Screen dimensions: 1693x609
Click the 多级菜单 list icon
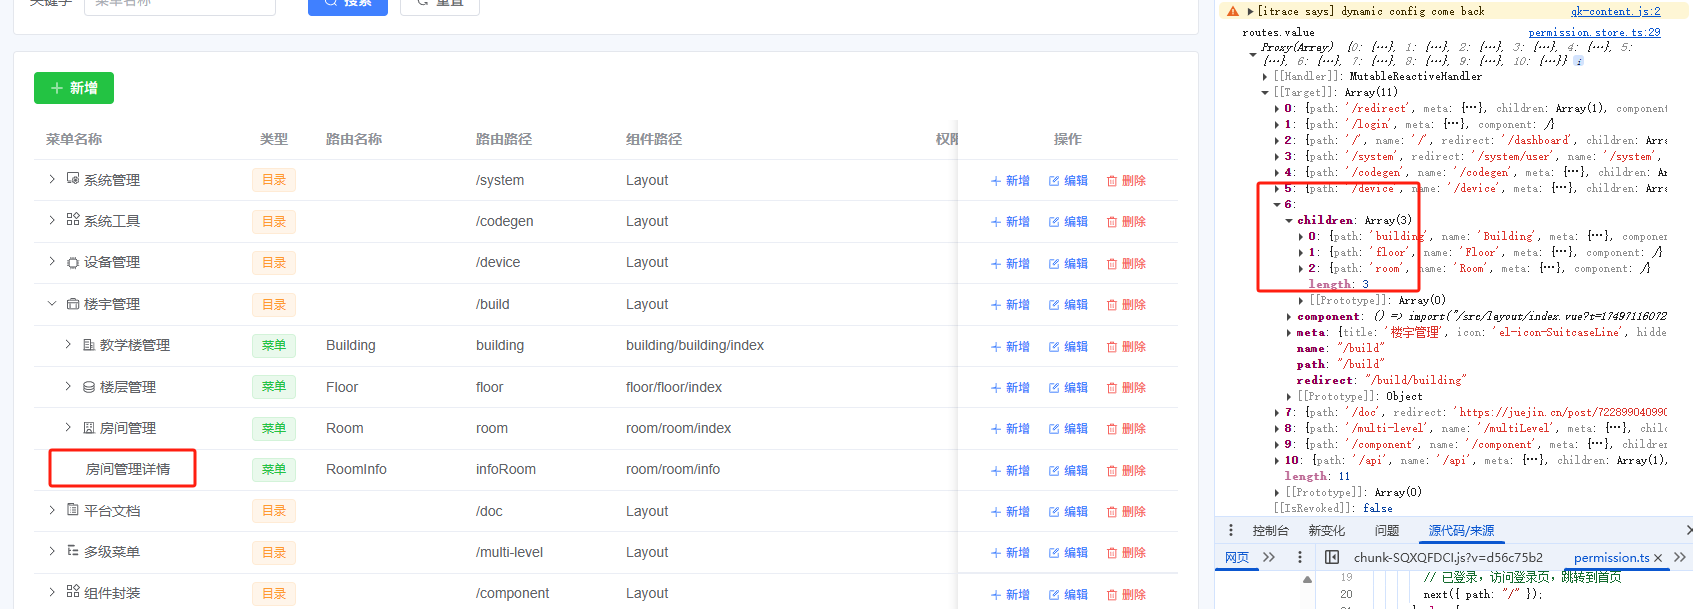coord(73,551)
